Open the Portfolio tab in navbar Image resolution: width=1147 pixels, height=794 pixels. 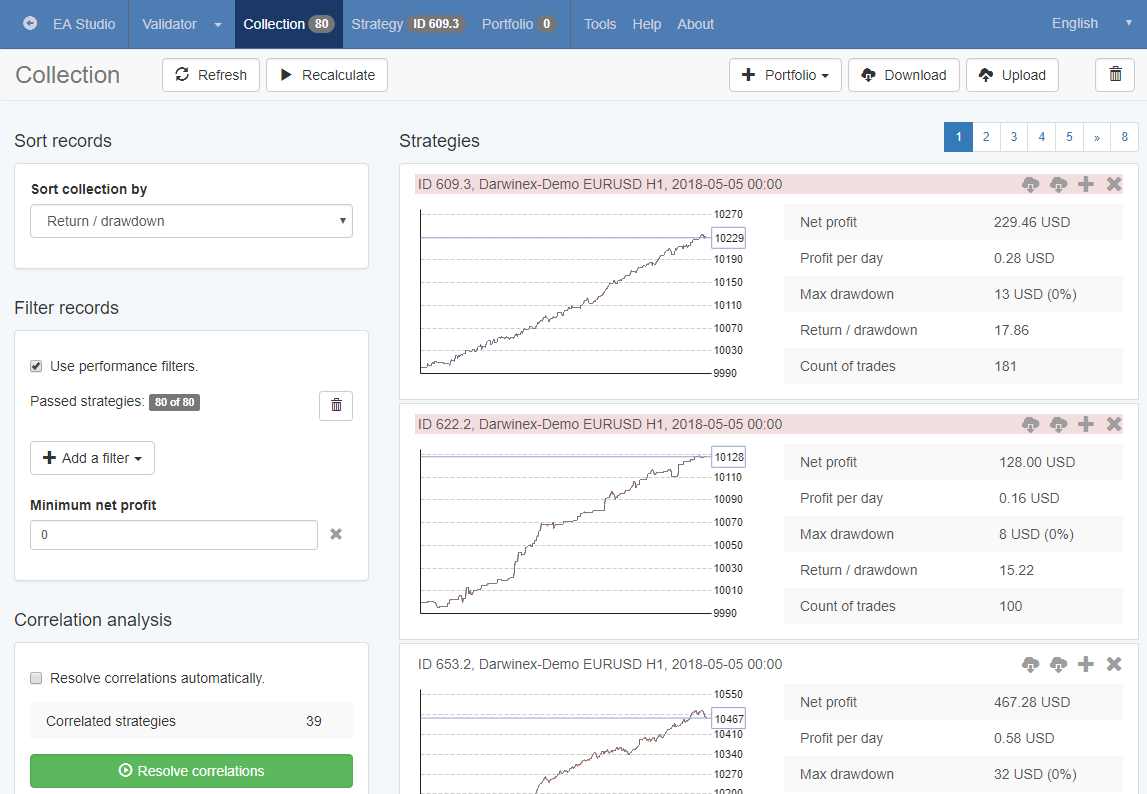pyautogui.click(x=519, y=24)
